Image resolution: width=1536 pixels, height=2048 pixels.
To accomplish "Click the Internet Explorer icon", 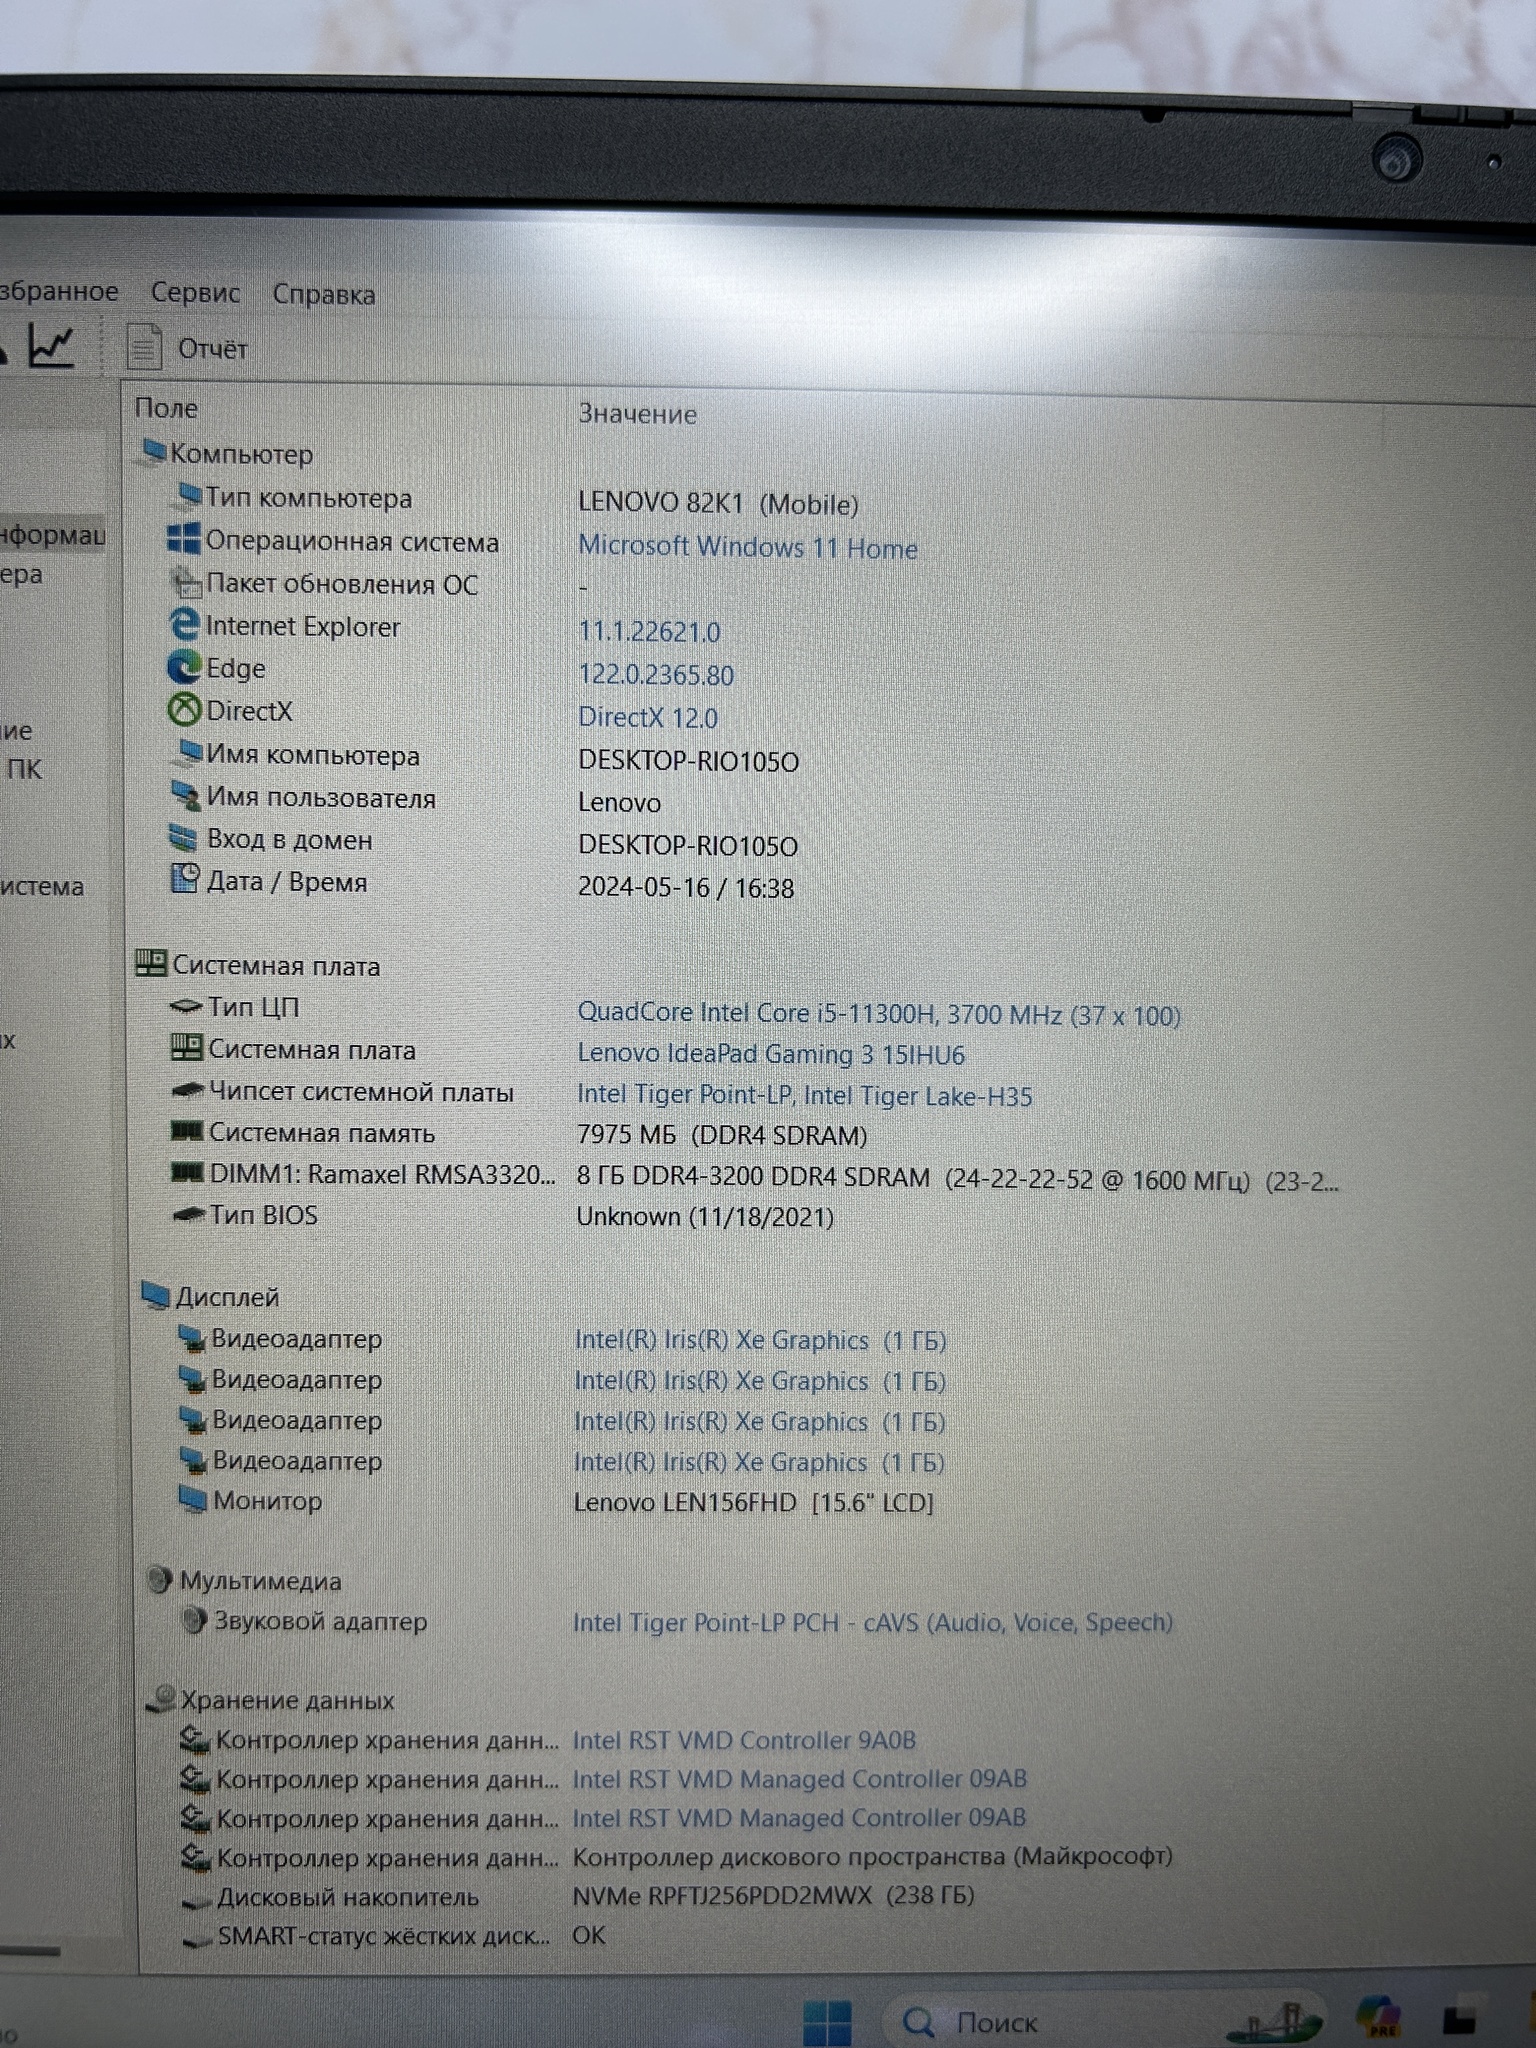I will point(184,625).
